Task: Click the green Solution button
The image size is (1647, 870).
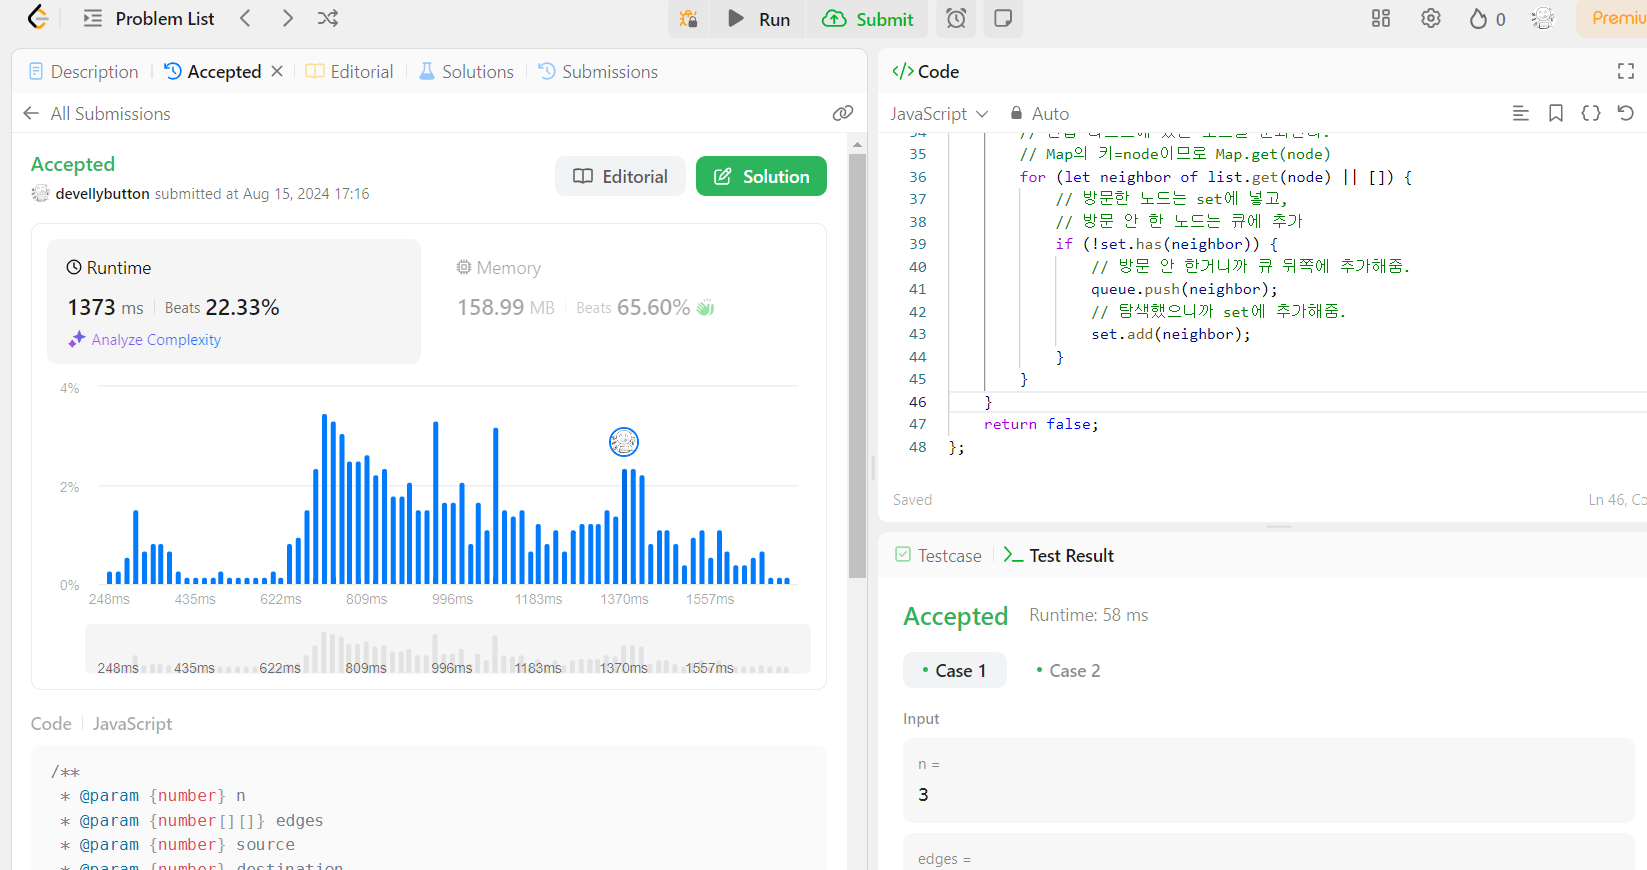Action: 761,176
